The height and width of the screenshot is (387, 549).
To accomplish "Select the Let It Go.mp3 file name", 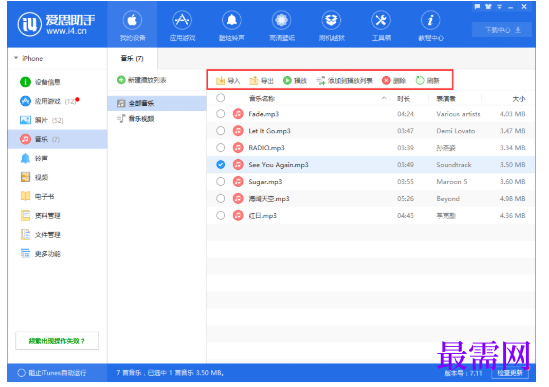I will (269, 131).
